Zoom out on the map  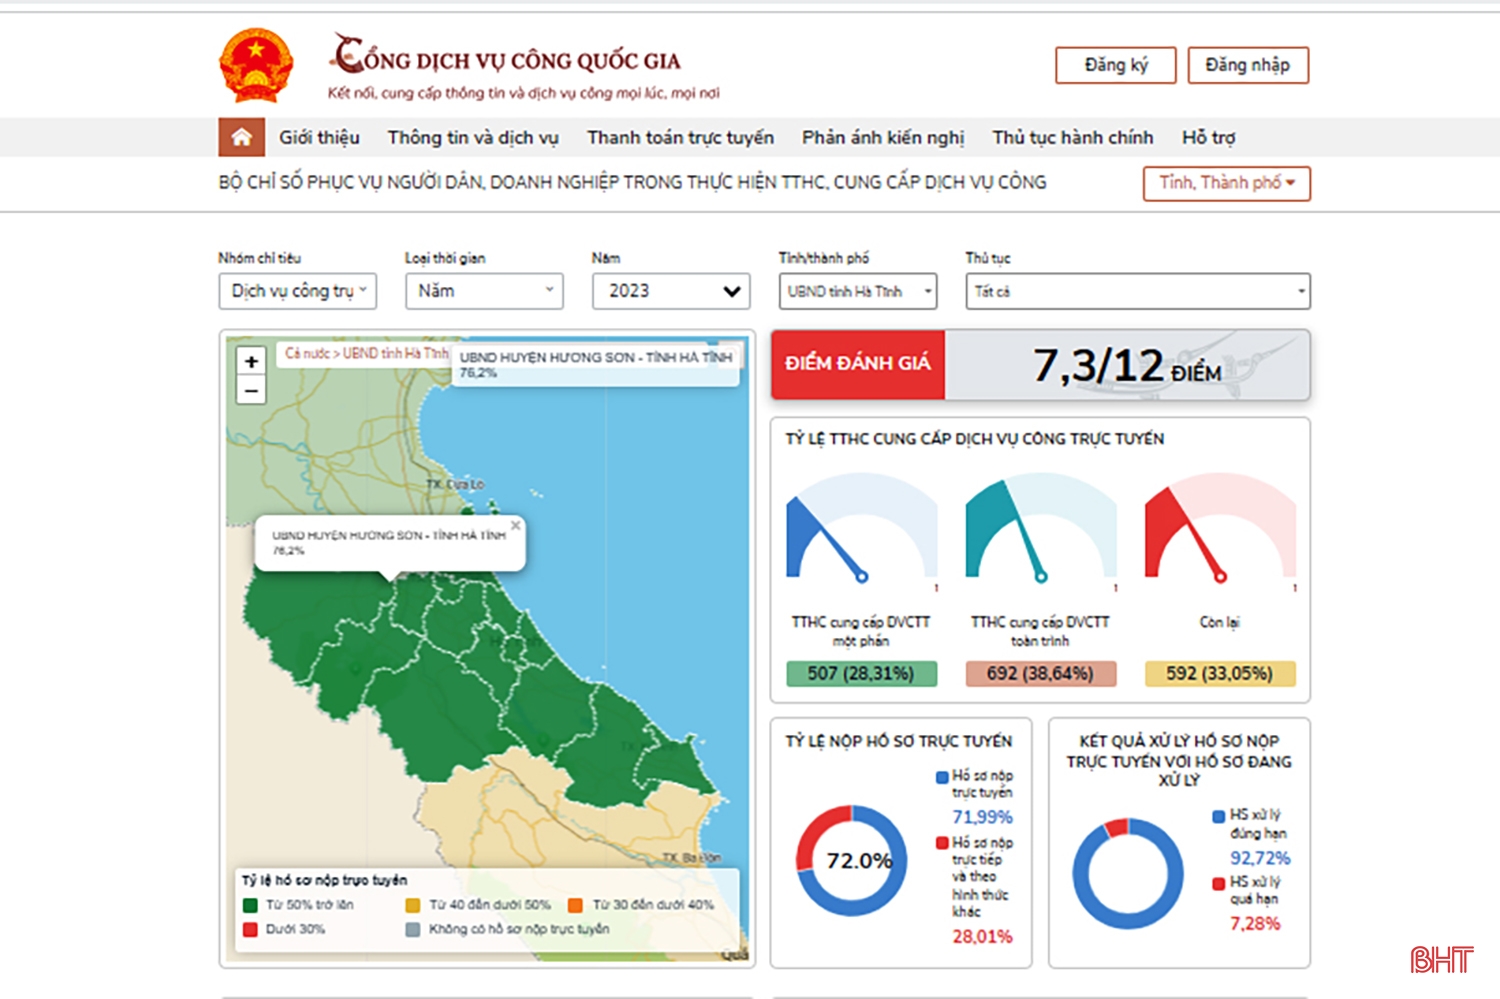[252, 391]
